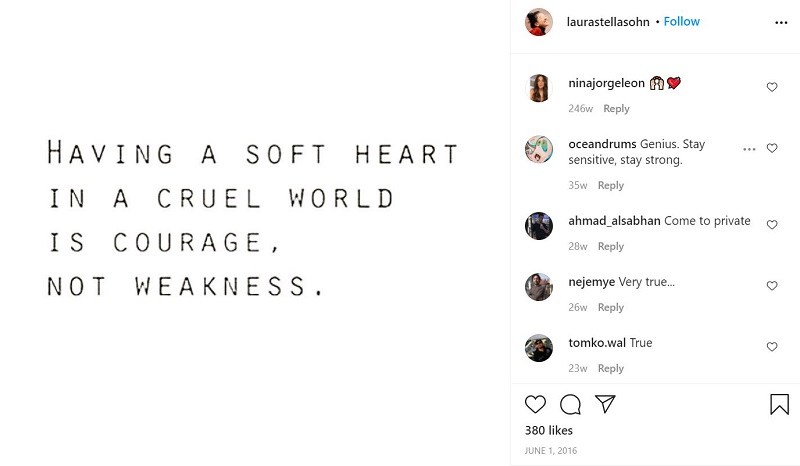Viewport: 800px width, 466px height.
Task: Like ninajorgeleon's comment
Action: click(x=772, y=87)
